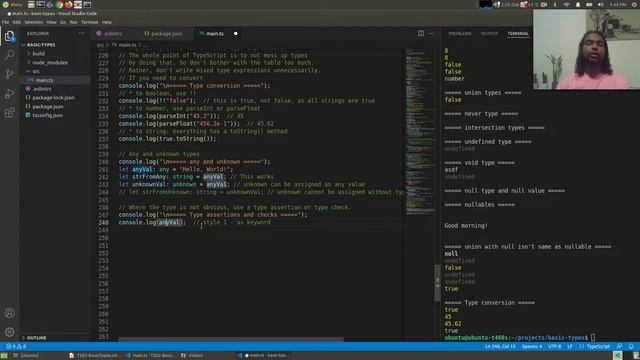The image size is (640, 360).
Task: Click the src breadcrumb segment
Action: point(100,45)
